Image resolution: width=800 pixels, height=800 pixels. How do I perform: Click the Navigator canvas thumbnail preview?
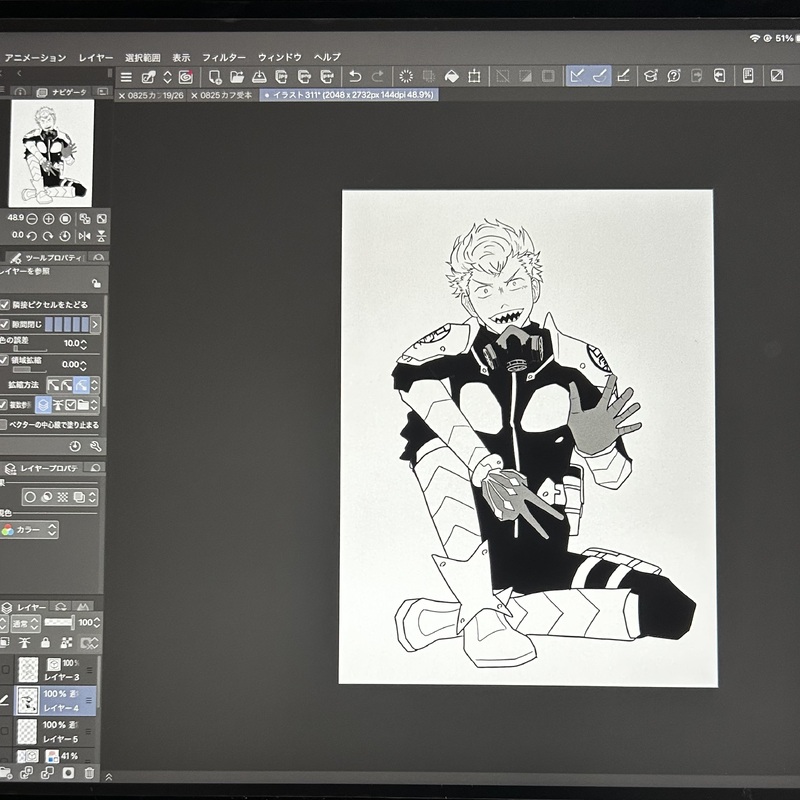click(52, 153)
